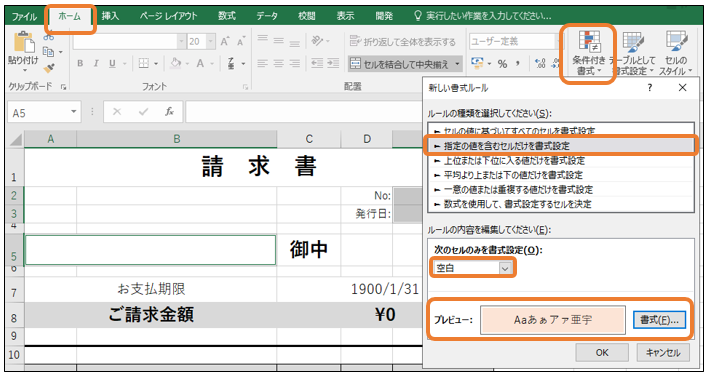The image size is (708, 378).
Task: Increase font size with larger A
Action: (224, 42)
